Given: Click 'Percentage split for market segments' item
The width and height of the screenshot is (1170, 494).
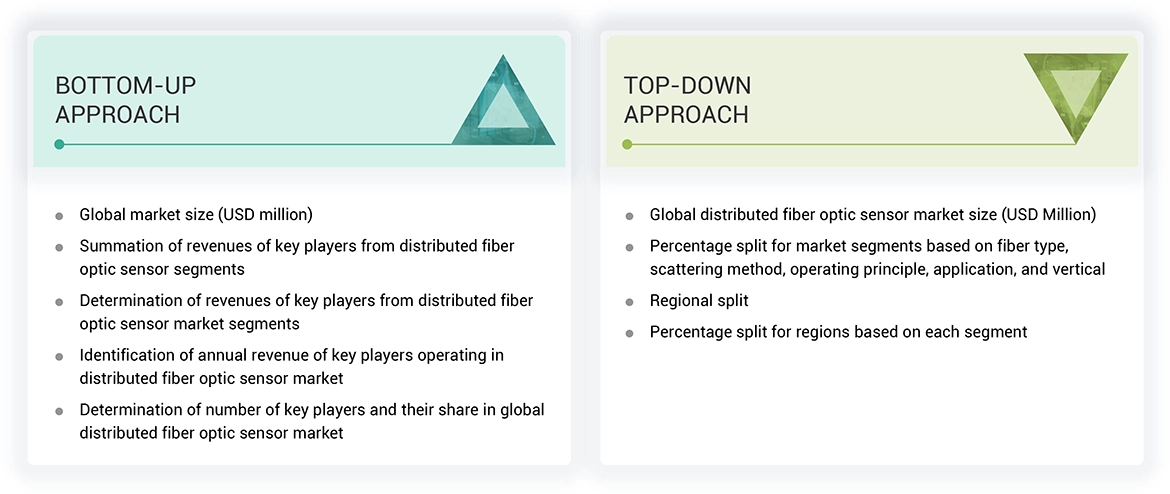Looking at the screenshot, I should (877, 257).
